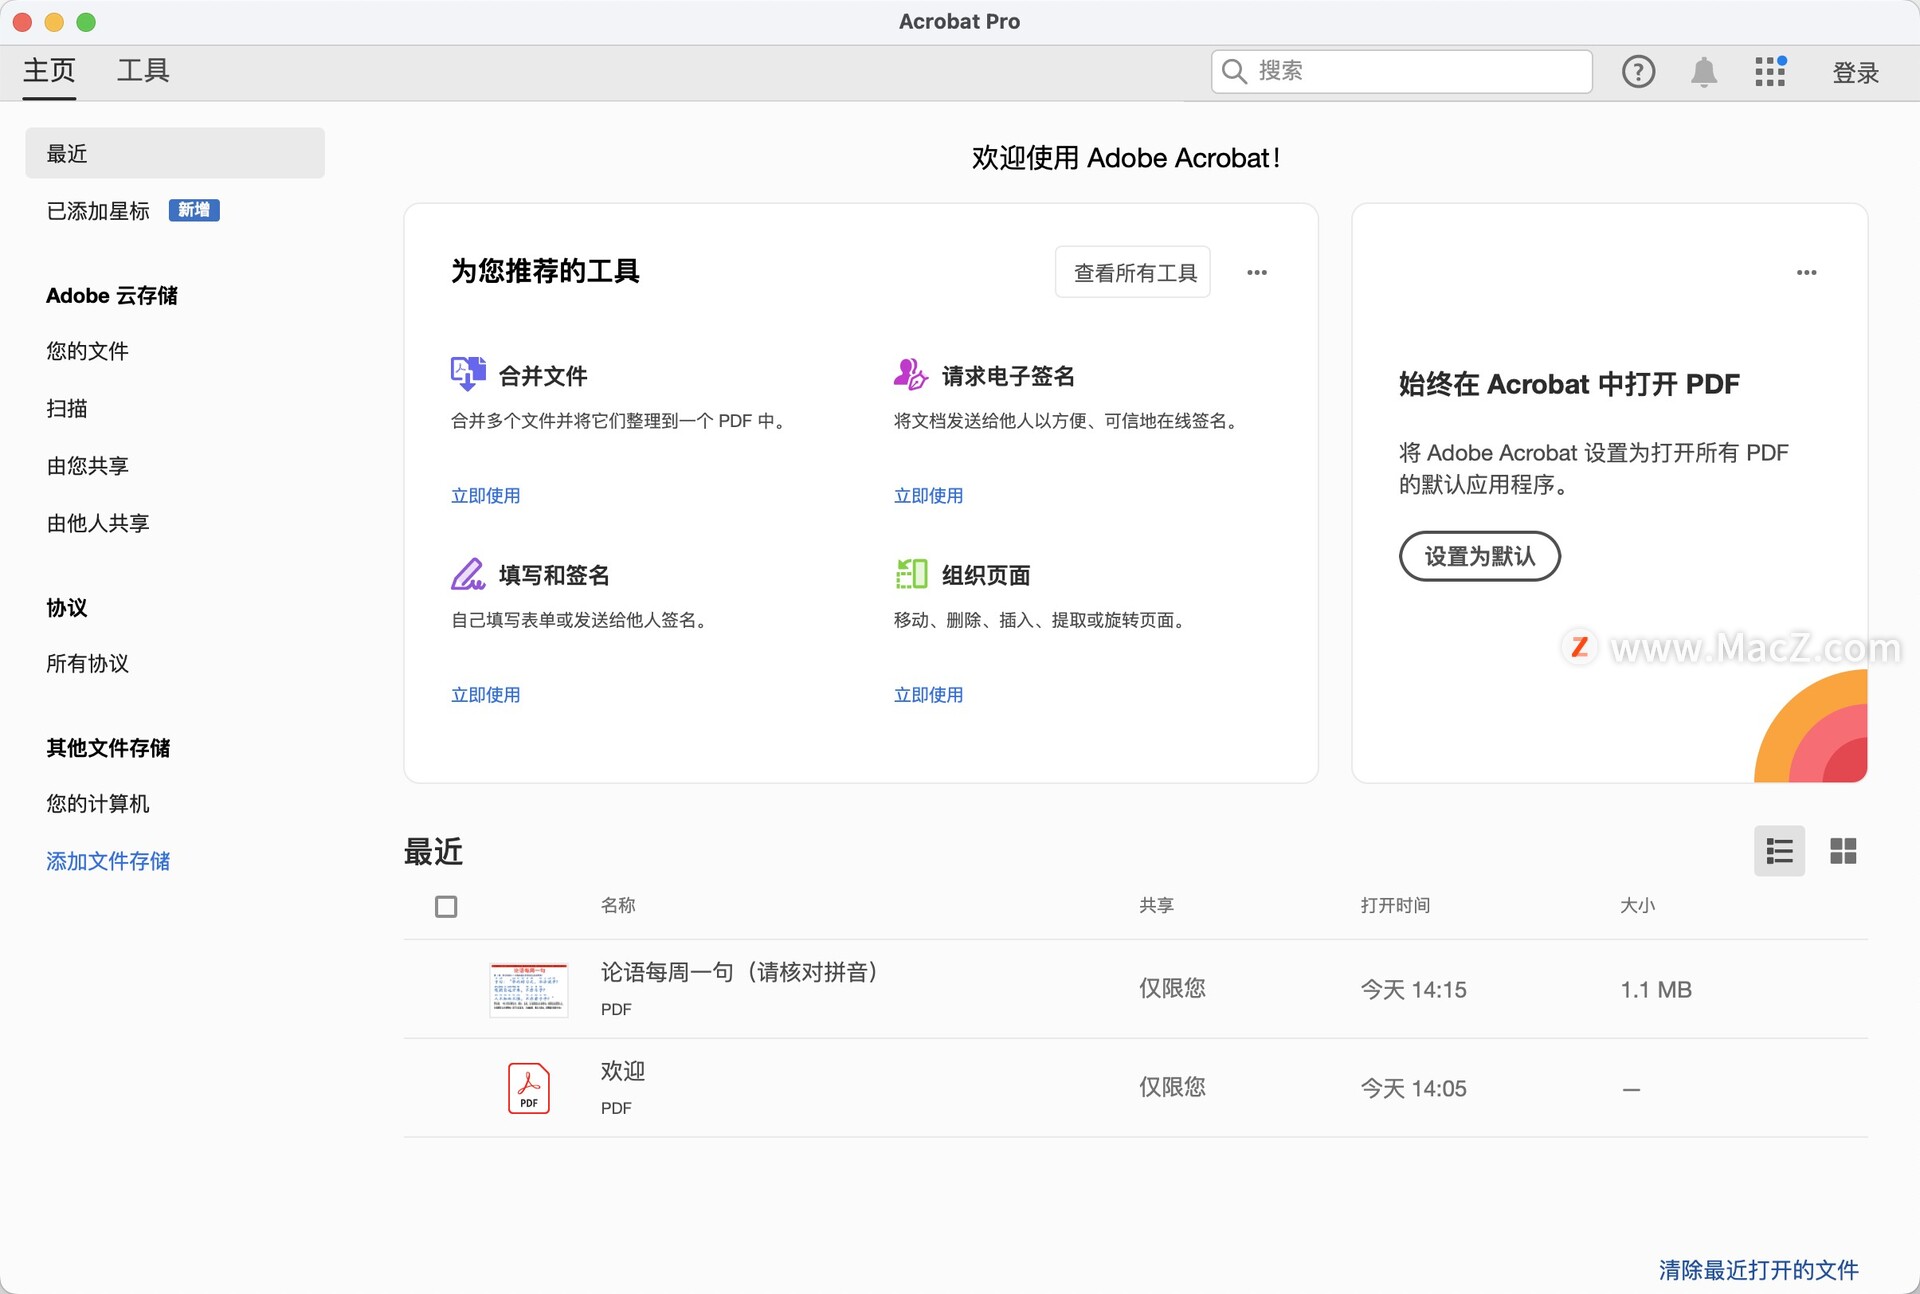Screen dimensions: 1920x1294
Task: Click 登录 to sign in
Action: click(1855, 72)
